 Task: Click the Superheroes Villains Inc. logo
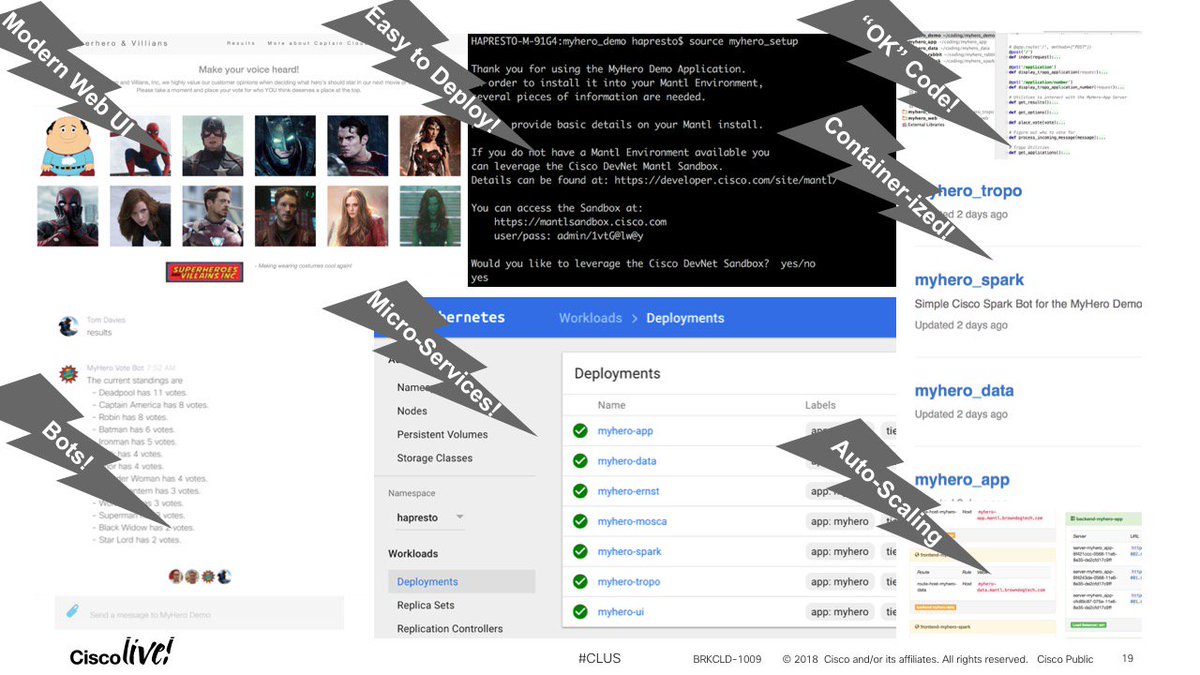205,271
